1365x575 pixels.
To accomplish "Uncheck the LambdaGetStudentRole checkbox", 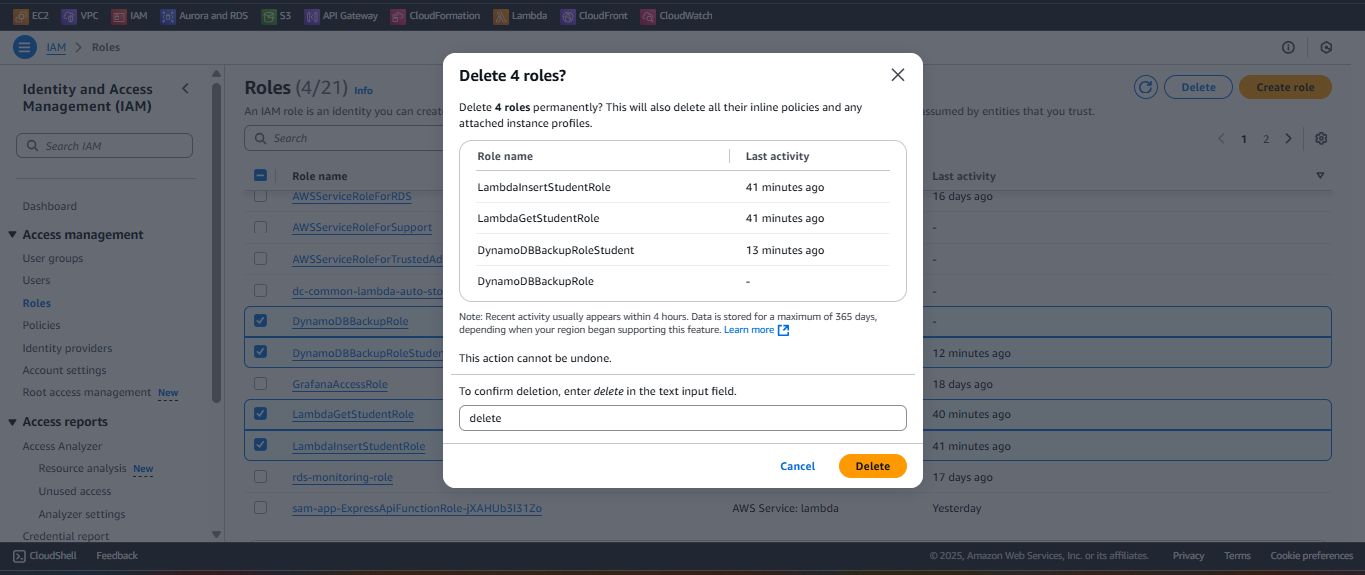I will [x=260, y=413].
